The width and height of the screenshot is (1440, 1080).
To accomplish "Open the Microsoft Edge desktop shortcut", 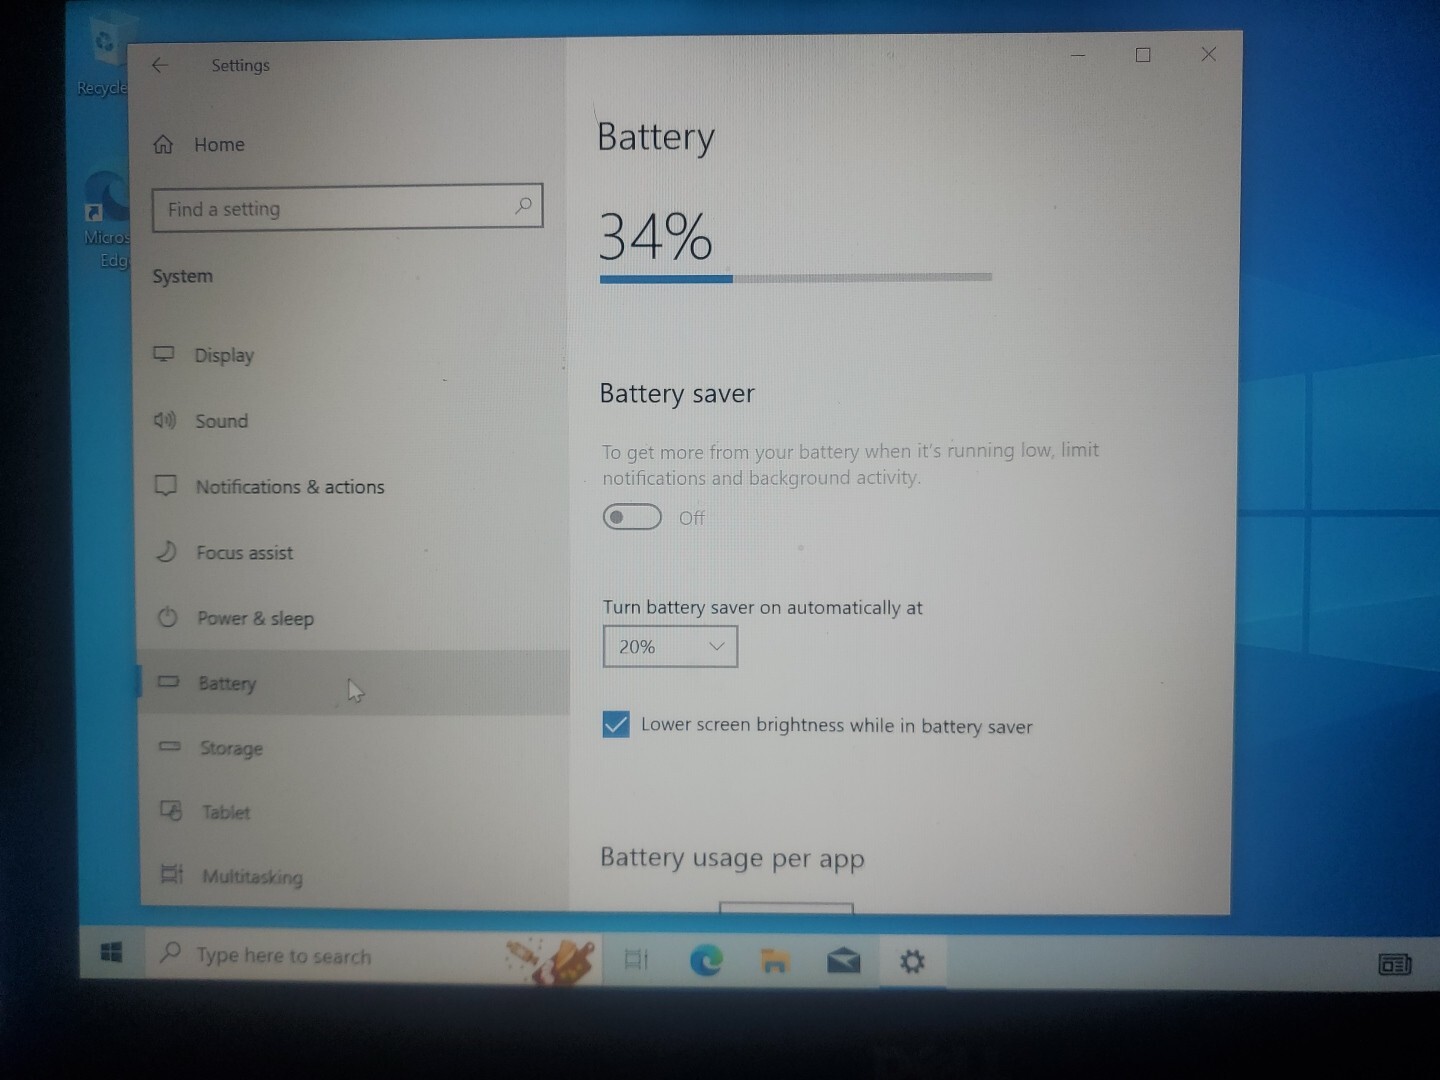I will tap(106, 220).
